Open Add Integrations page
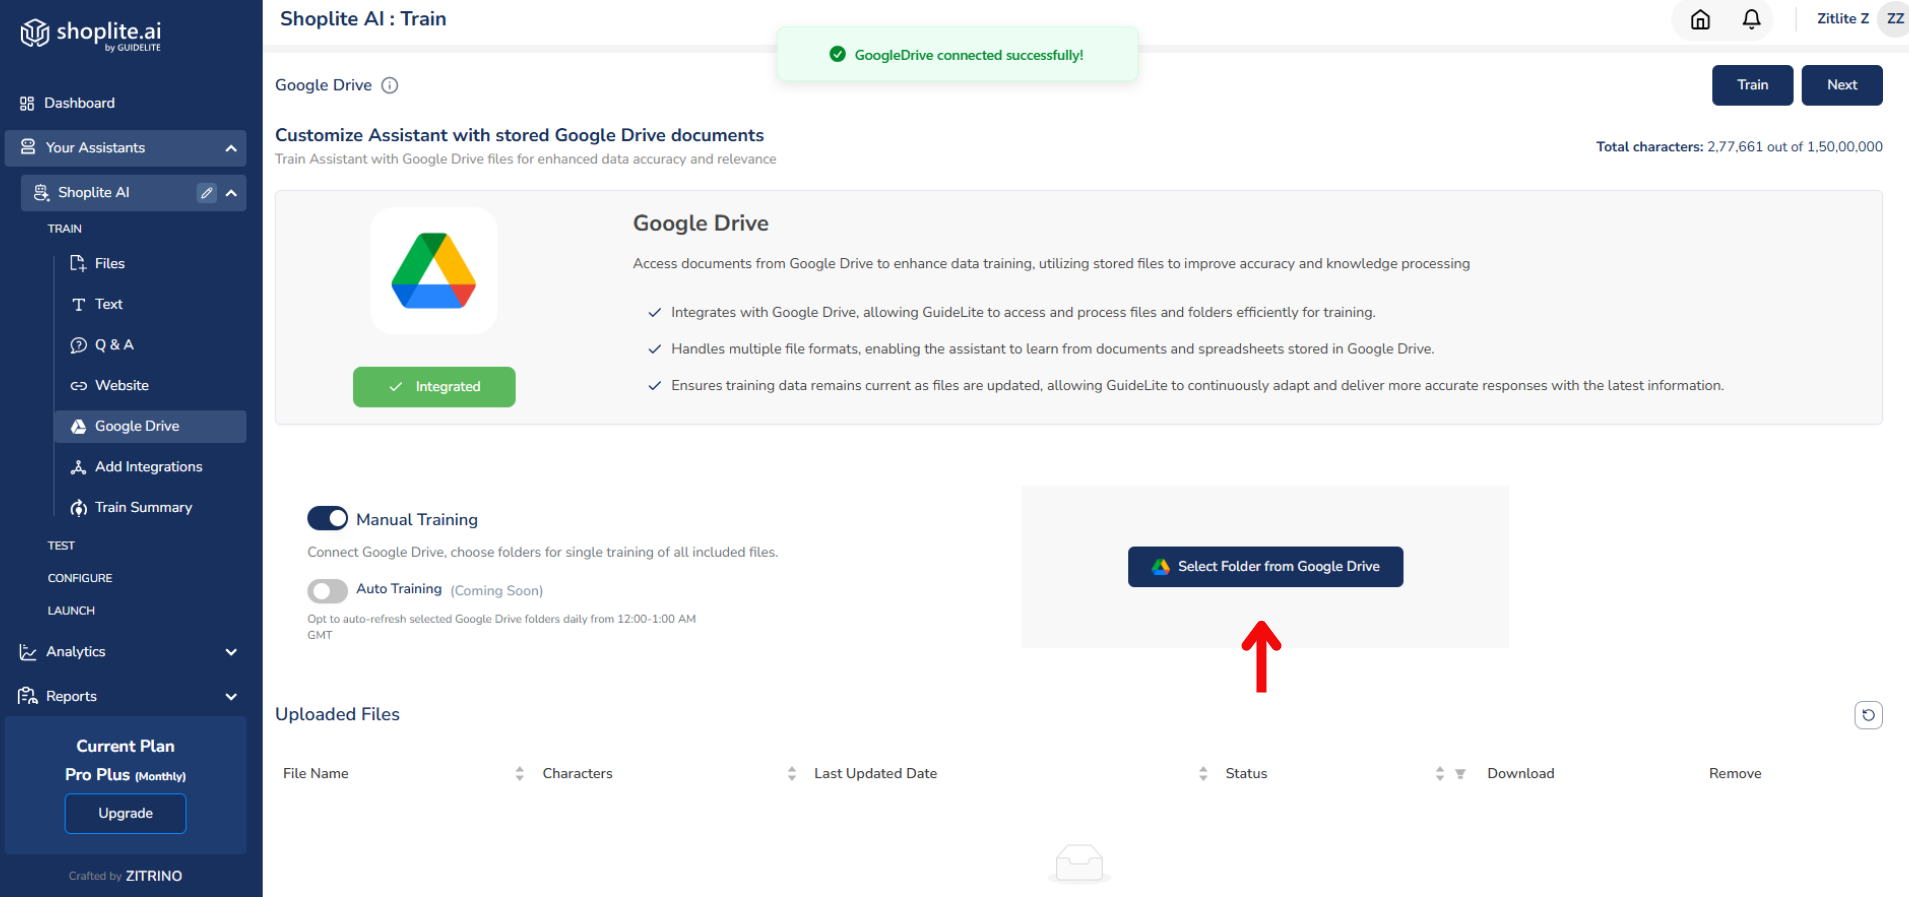The image size is (1909, 897). 150,467
